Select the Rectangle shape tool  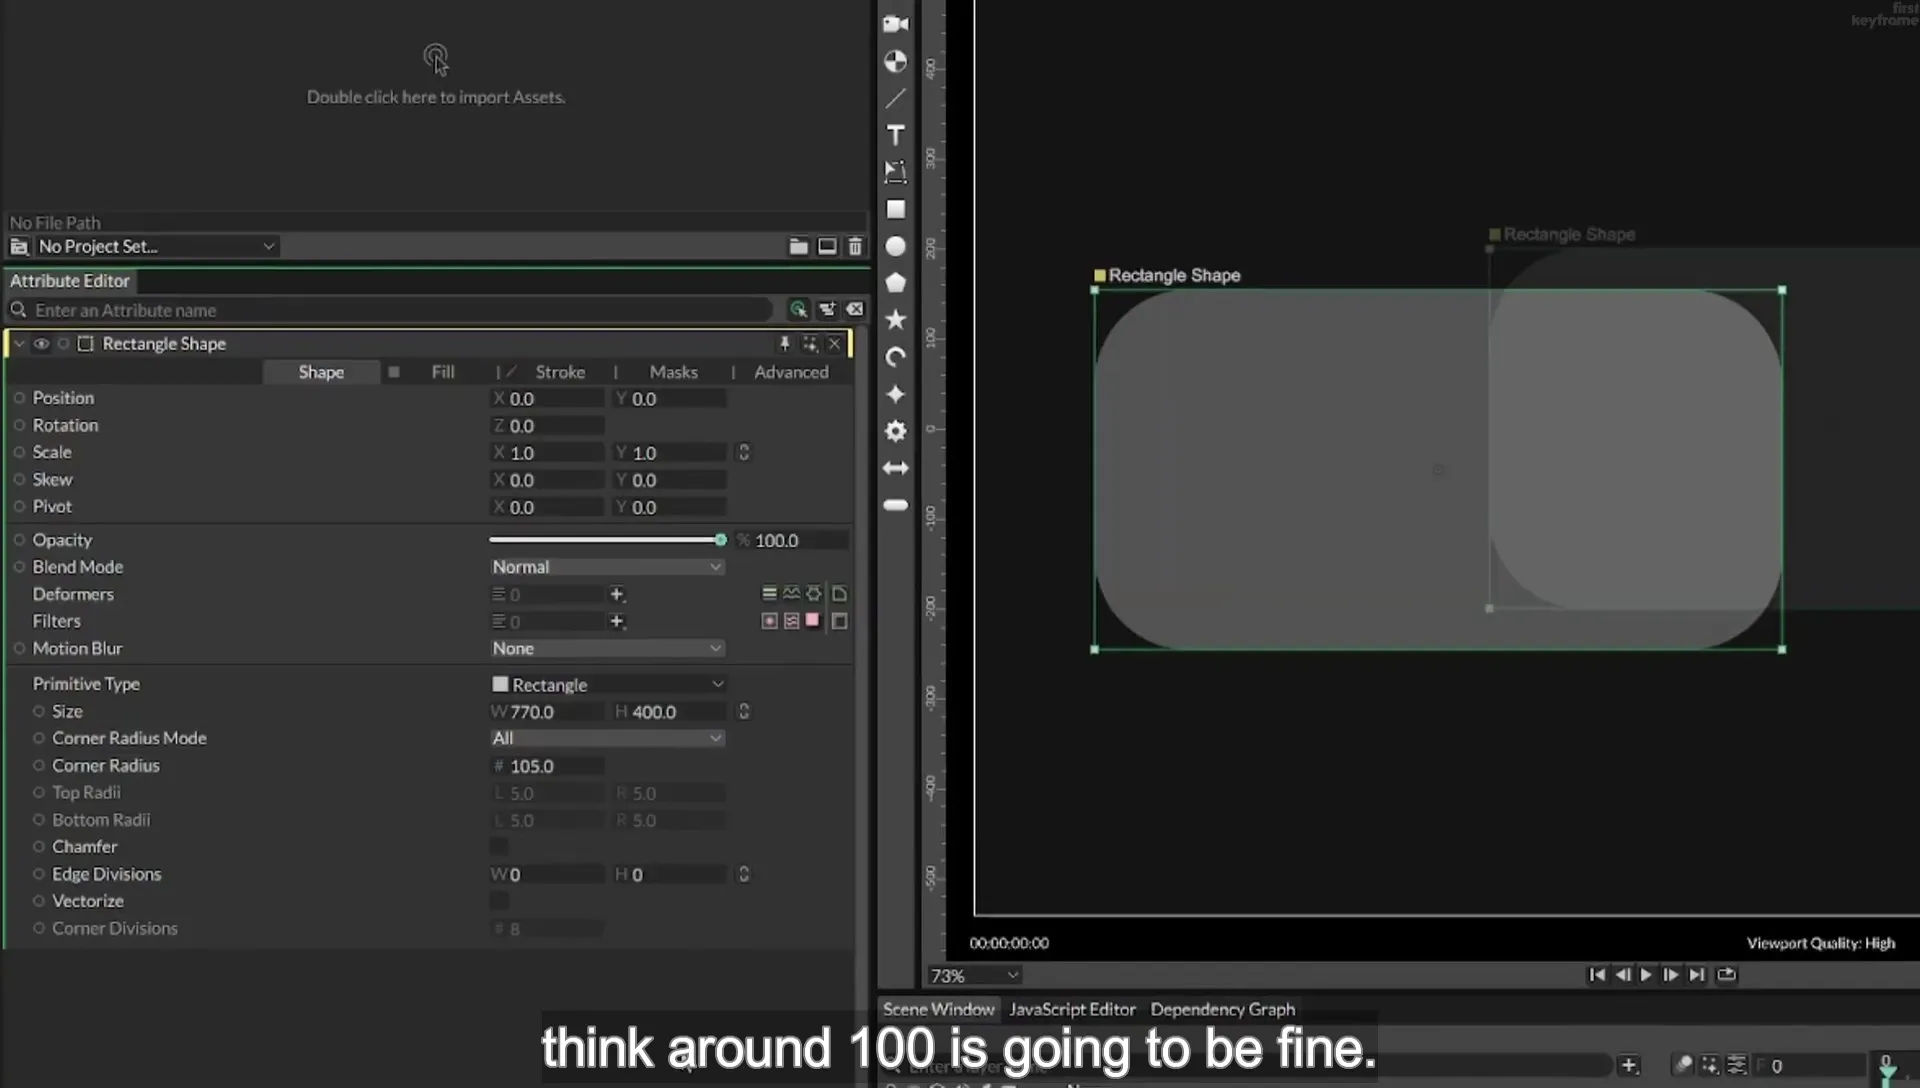(x=895, y=209)
